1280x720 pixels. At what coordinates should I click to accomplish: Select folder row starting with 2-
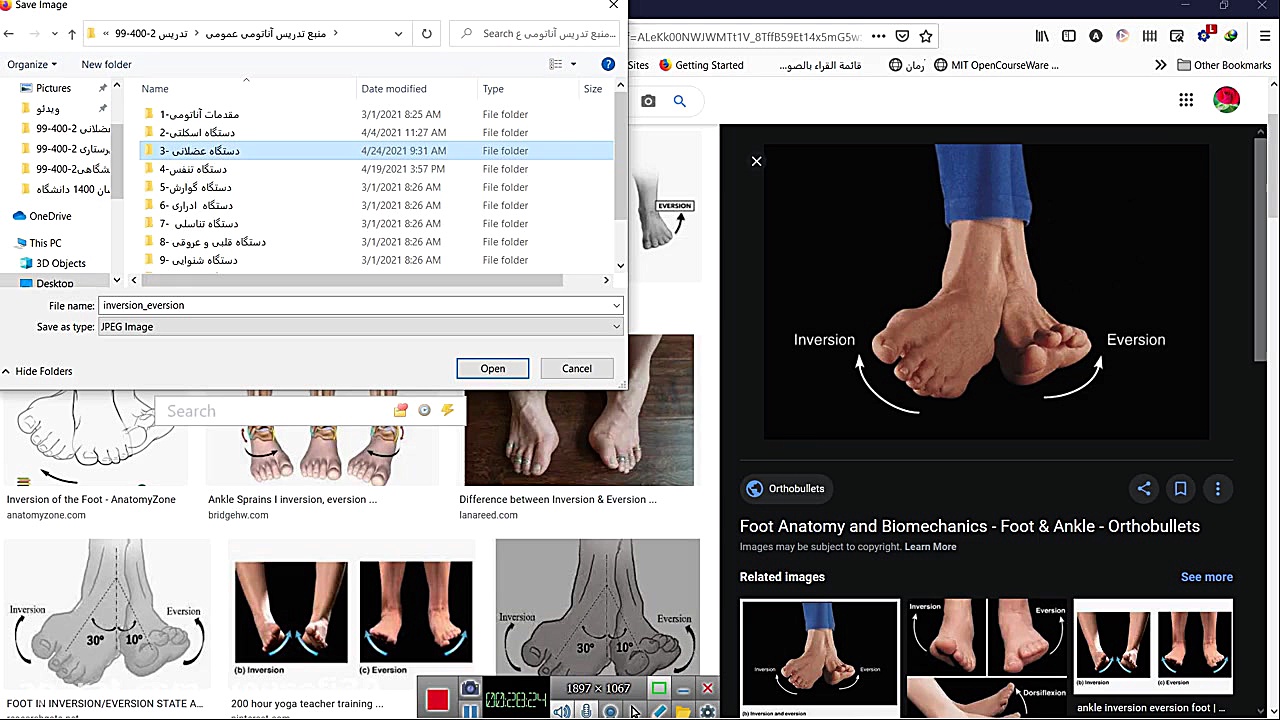pos(376,132)
